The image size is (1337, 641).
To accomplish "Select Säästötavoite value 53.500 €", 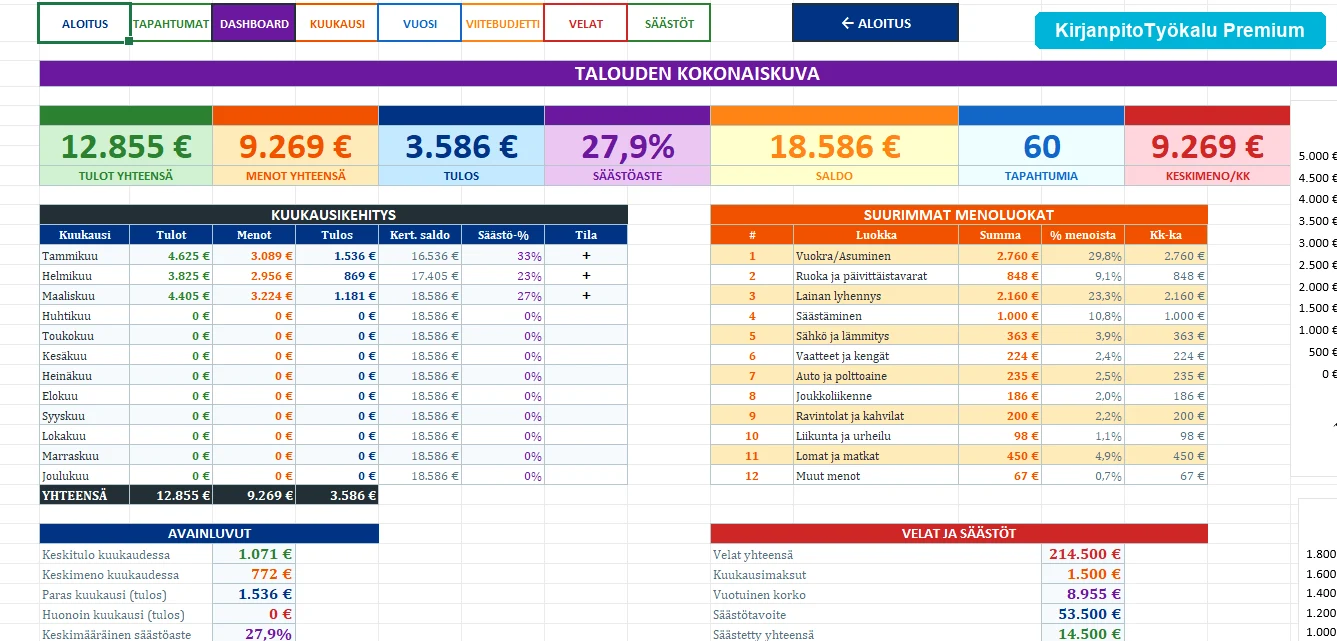I will (x=1083, y=613).
